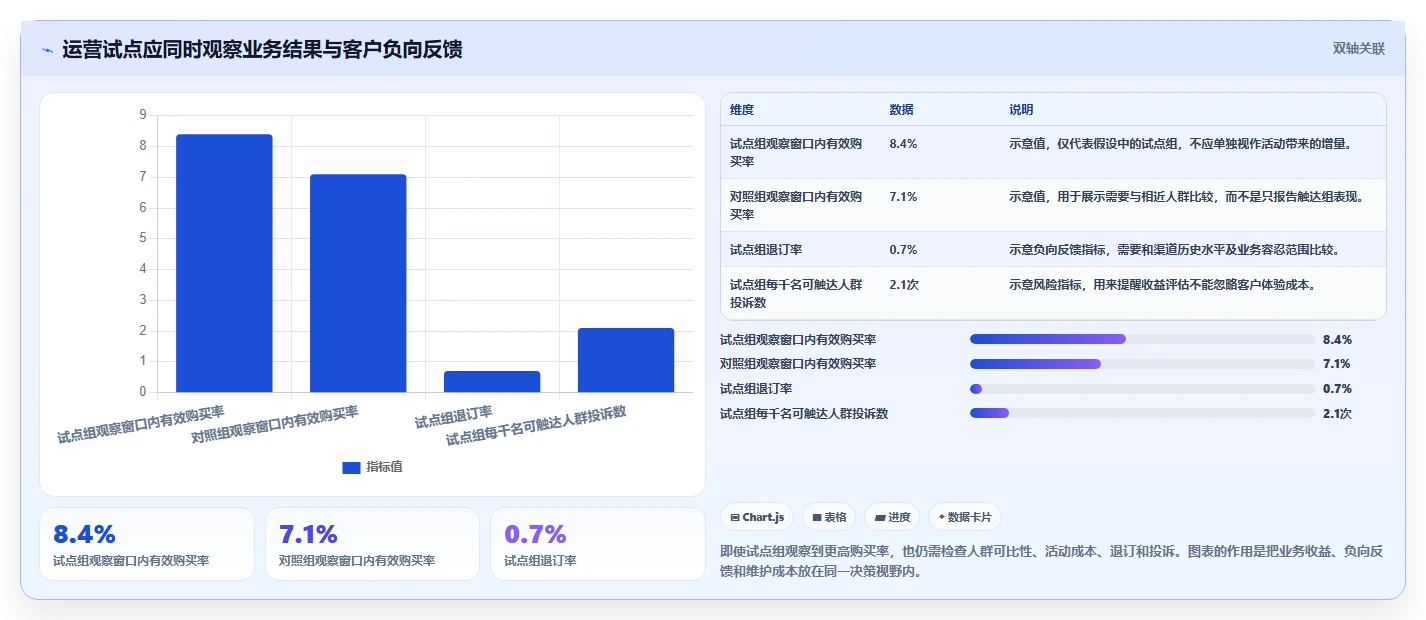Click description starting 示意值，仅代表假设中的试点组
Image resolution: width=1426 pixels, height=620 pixels.
tap(1181, 144)
